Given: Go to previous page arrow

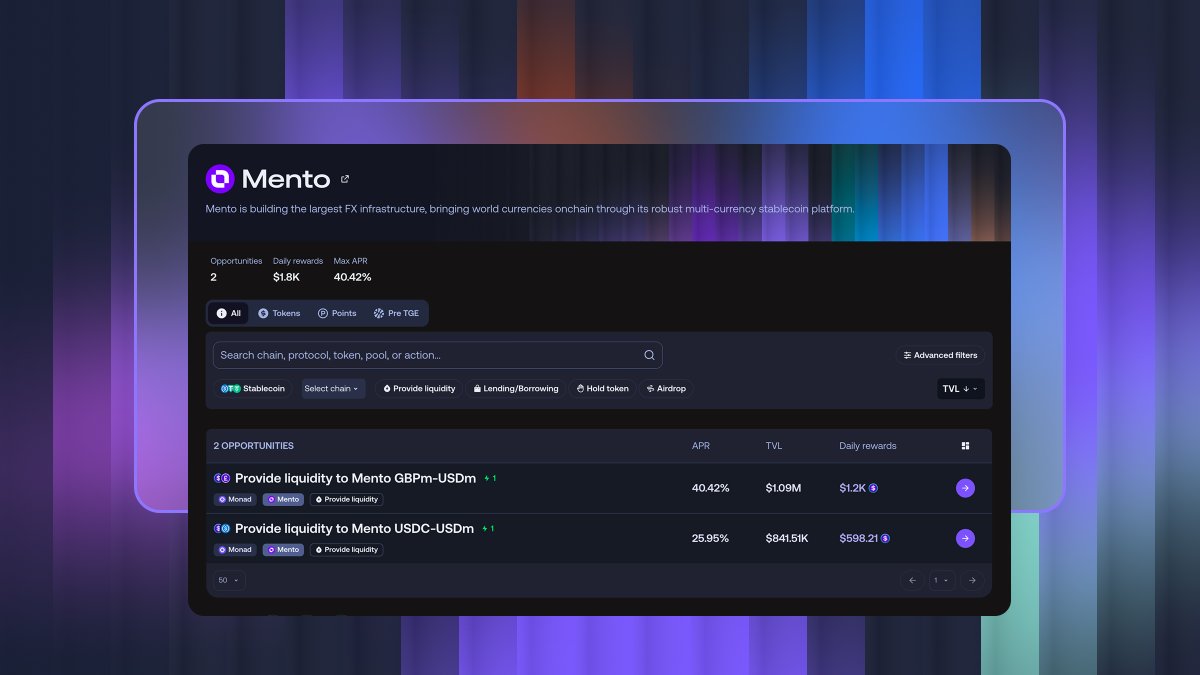Looking at the screenshot, I should click(x=911, y=580).
